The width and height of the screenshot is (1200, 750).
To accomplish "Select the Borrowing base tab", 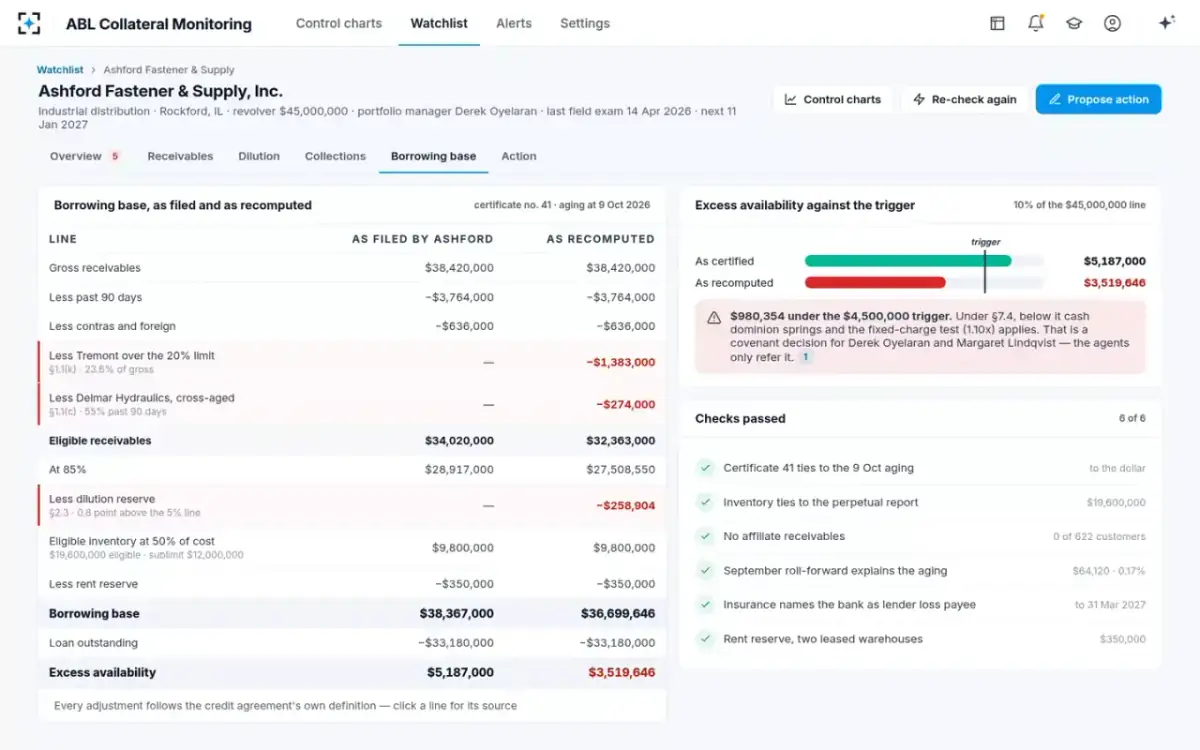I will 433,156.
